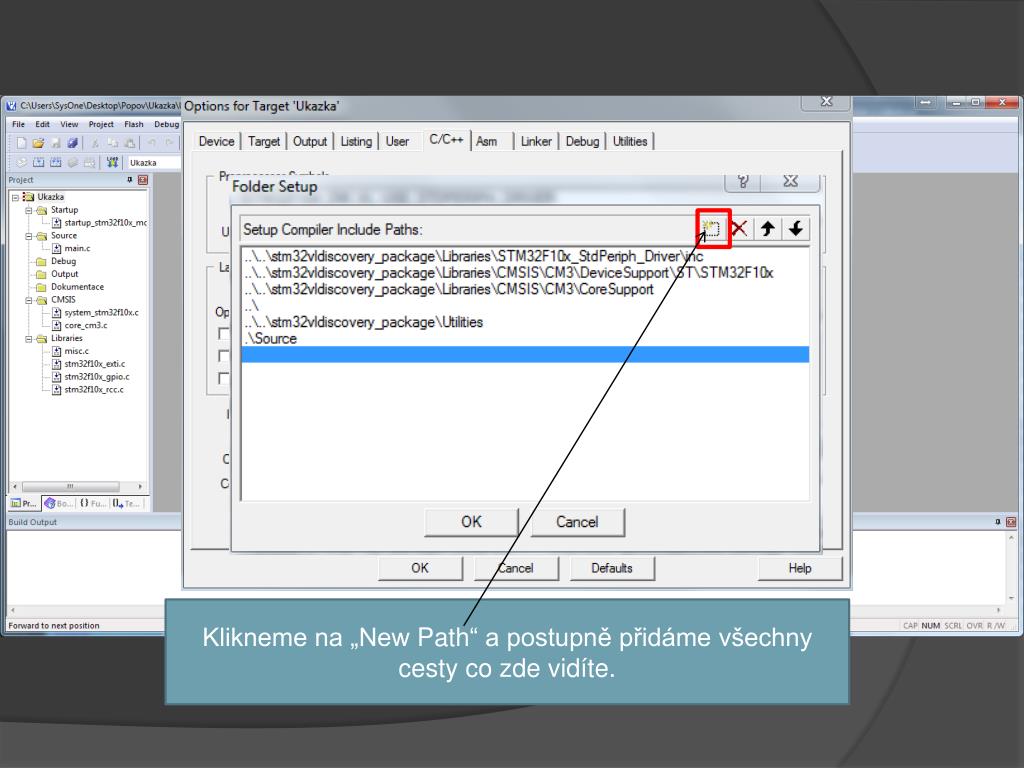Click the Open file toolbar icon
1024x768 pixels.
[38, 143]
